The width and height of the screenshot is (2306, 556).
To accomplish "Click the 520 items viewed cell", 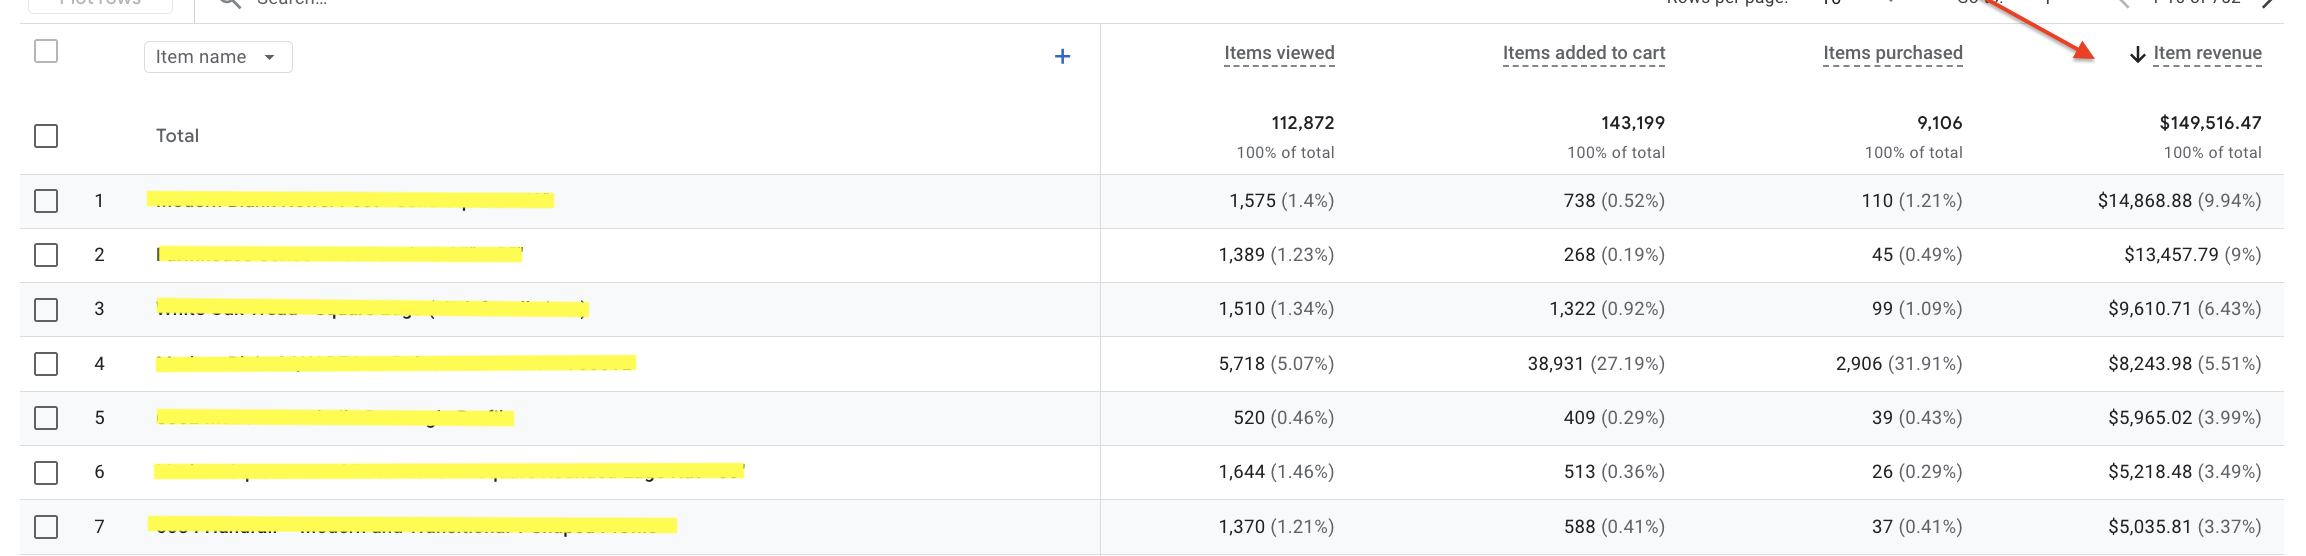I will [x=1283, y=418].
